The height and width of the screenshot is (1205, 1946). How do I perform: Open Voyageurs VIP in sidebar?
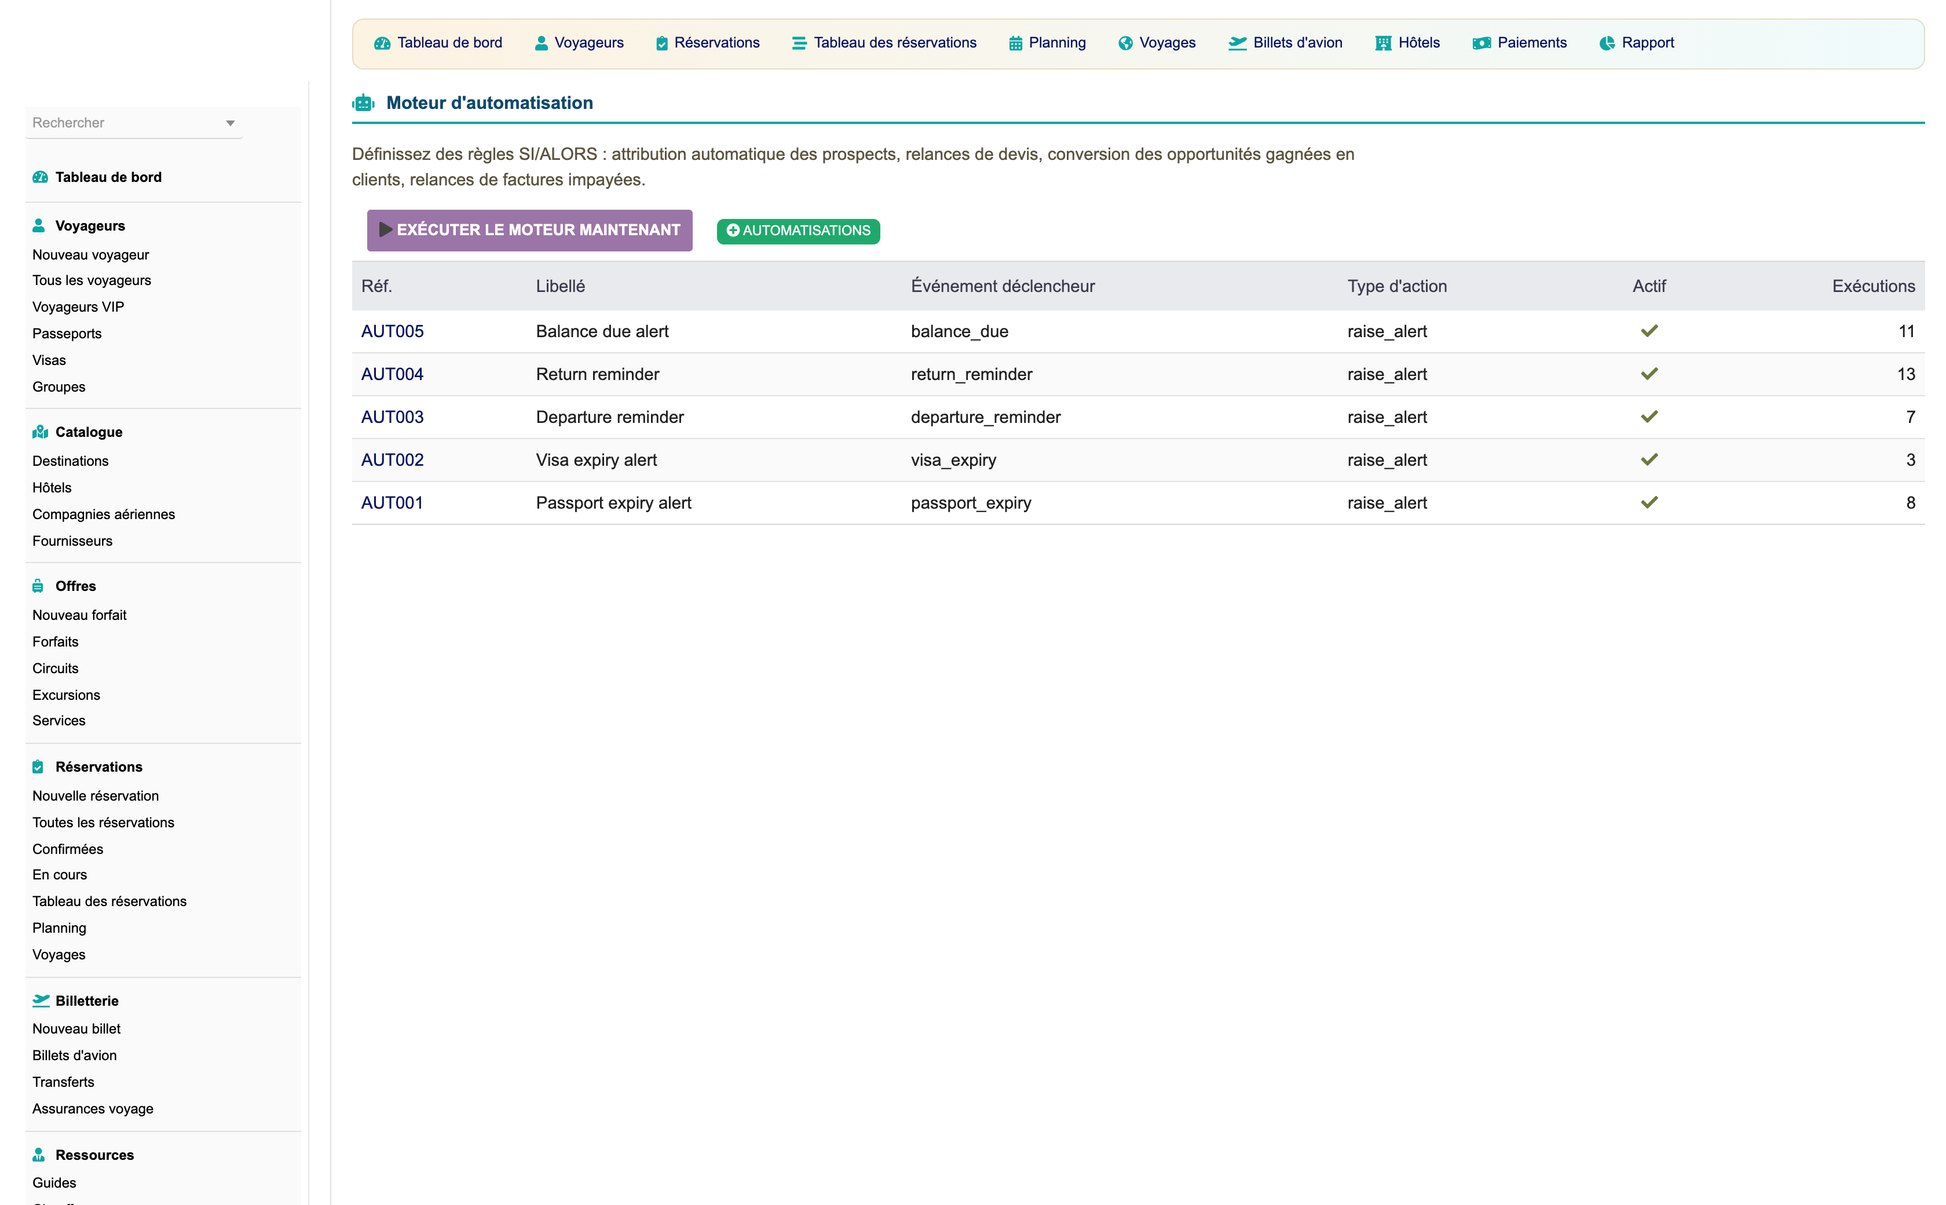click(78, 307)
